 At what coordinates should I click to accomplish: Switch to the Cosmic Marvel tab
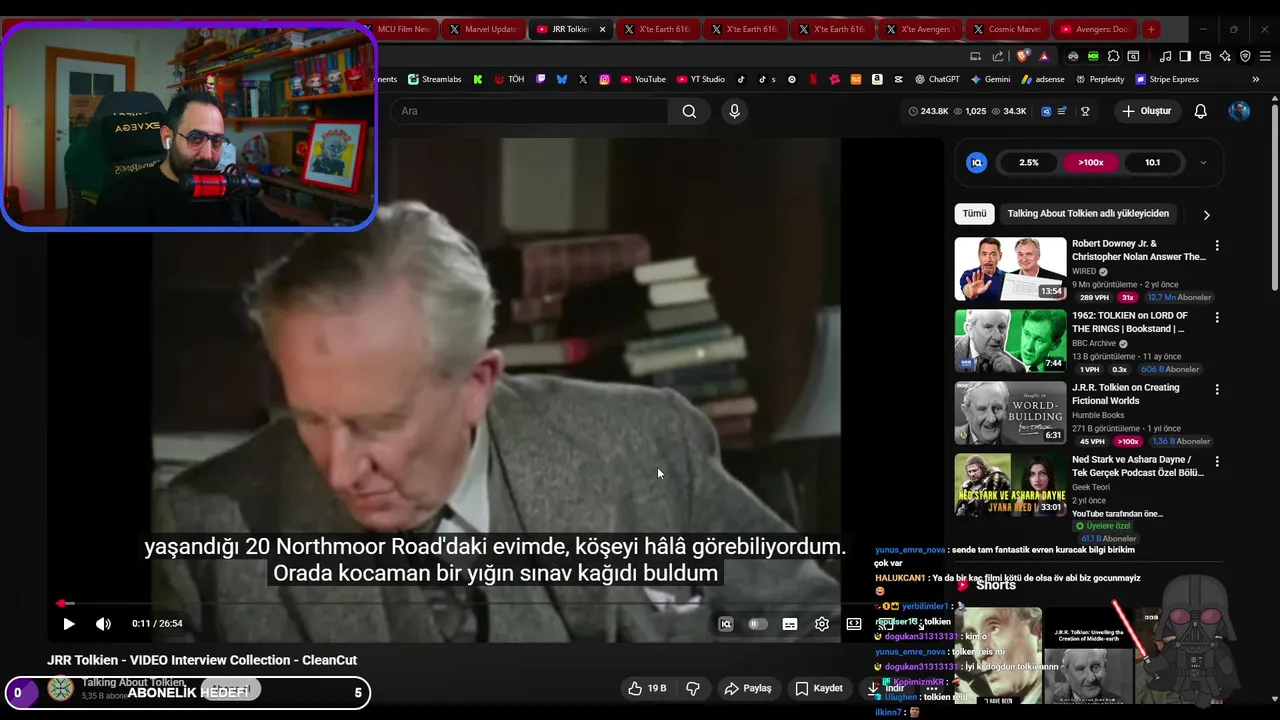tap(1007, 29)
